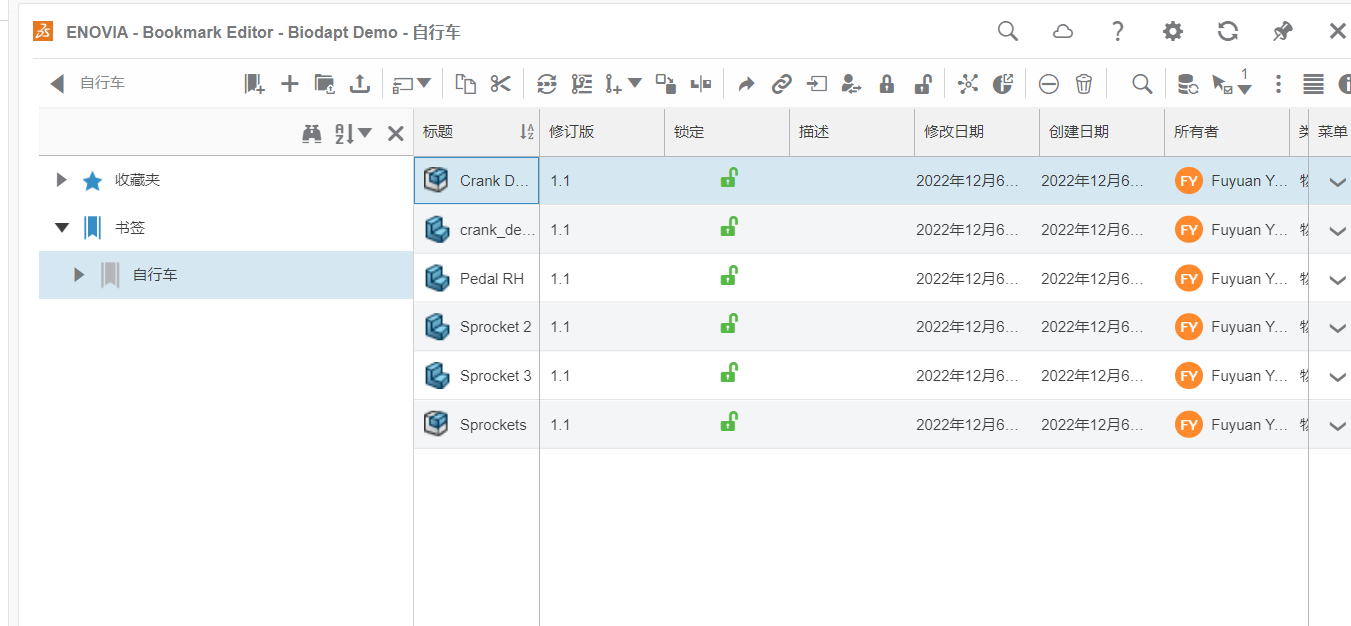Click the back arrow next to 自行车
This screenshot has height=626, width=1351.
[x=57, y=84]
